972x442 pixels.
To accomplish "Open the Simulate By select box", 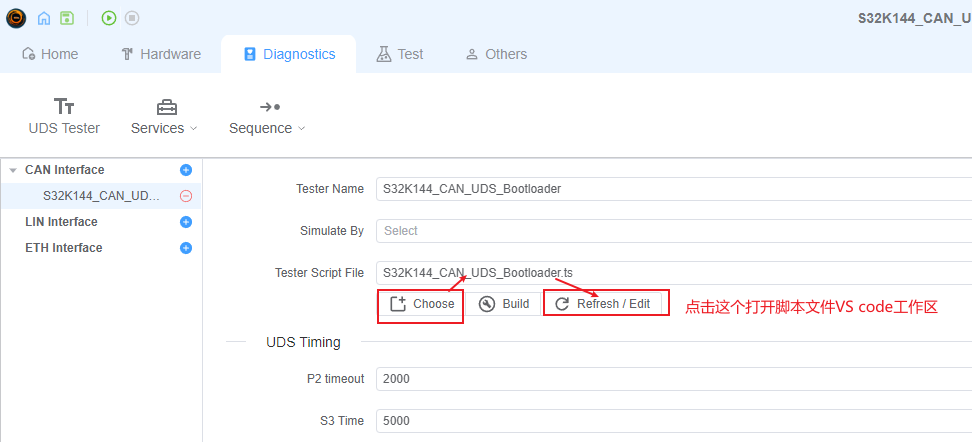I will pos(672,231).
